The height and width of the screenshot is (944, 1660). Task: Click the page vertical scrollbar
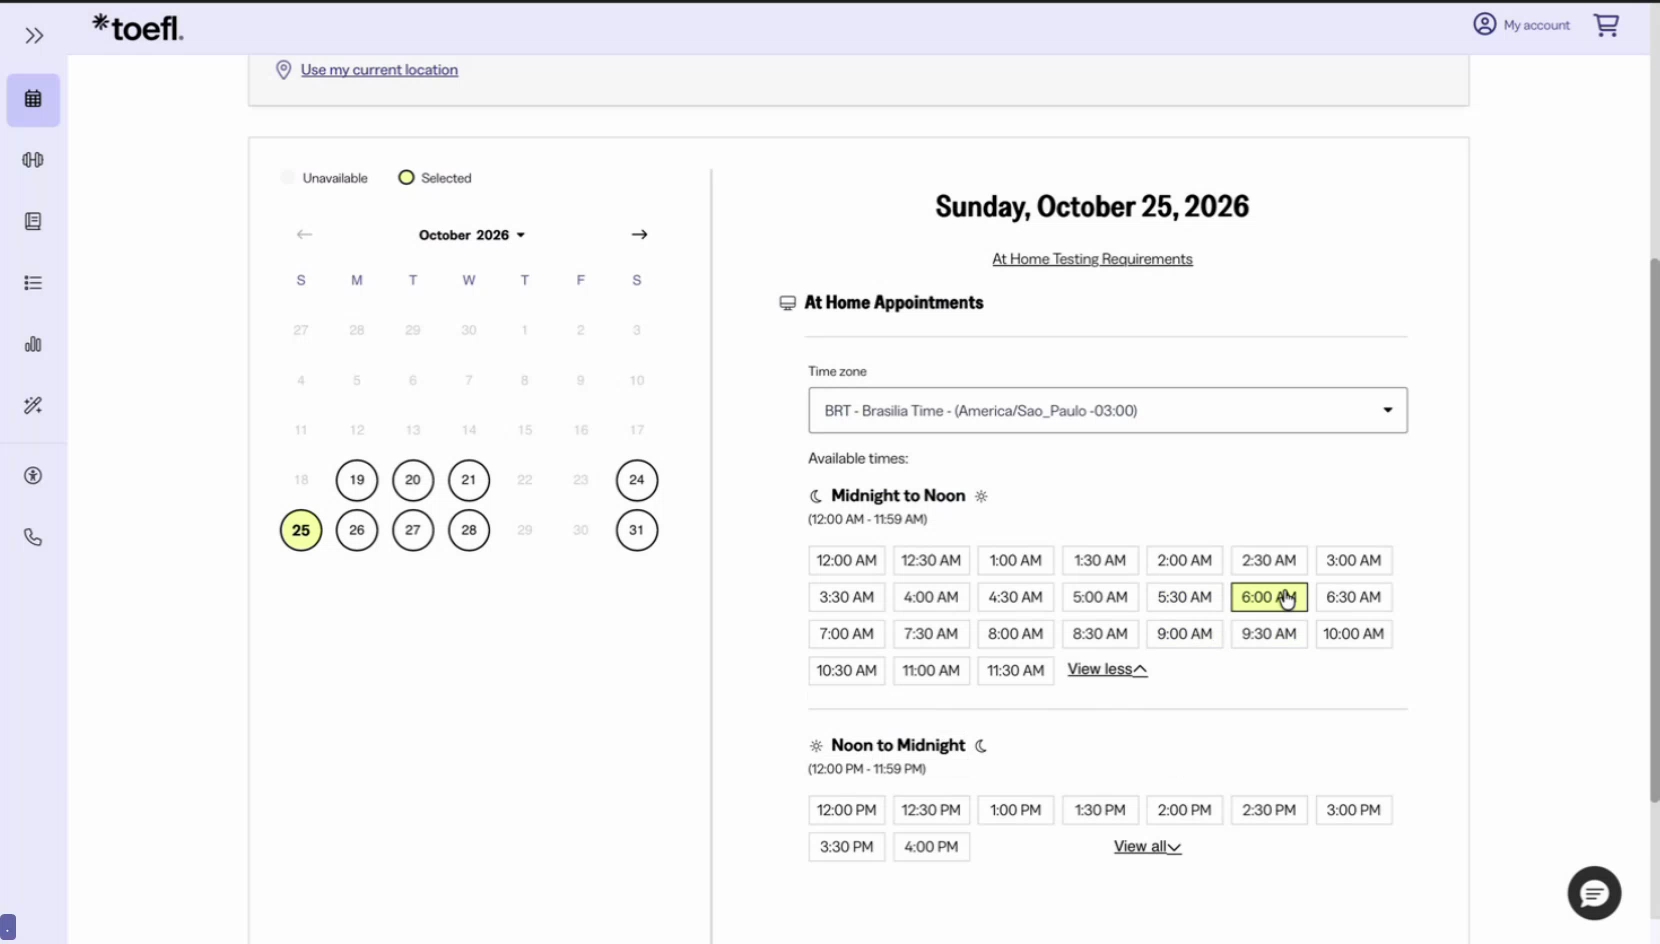(x=1654, y=530)
